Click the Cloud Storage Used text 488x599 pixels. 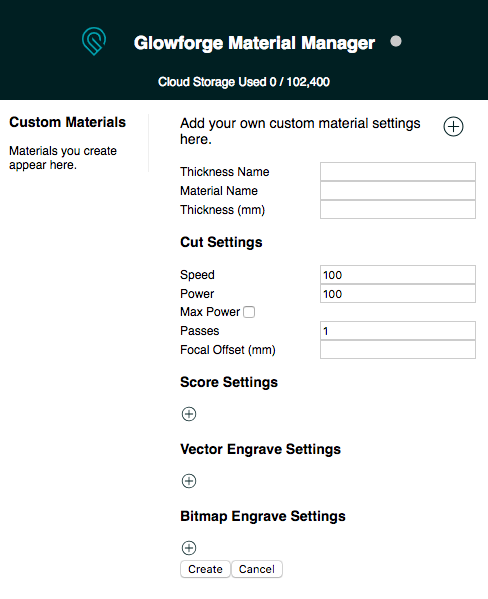coord(244,82)
